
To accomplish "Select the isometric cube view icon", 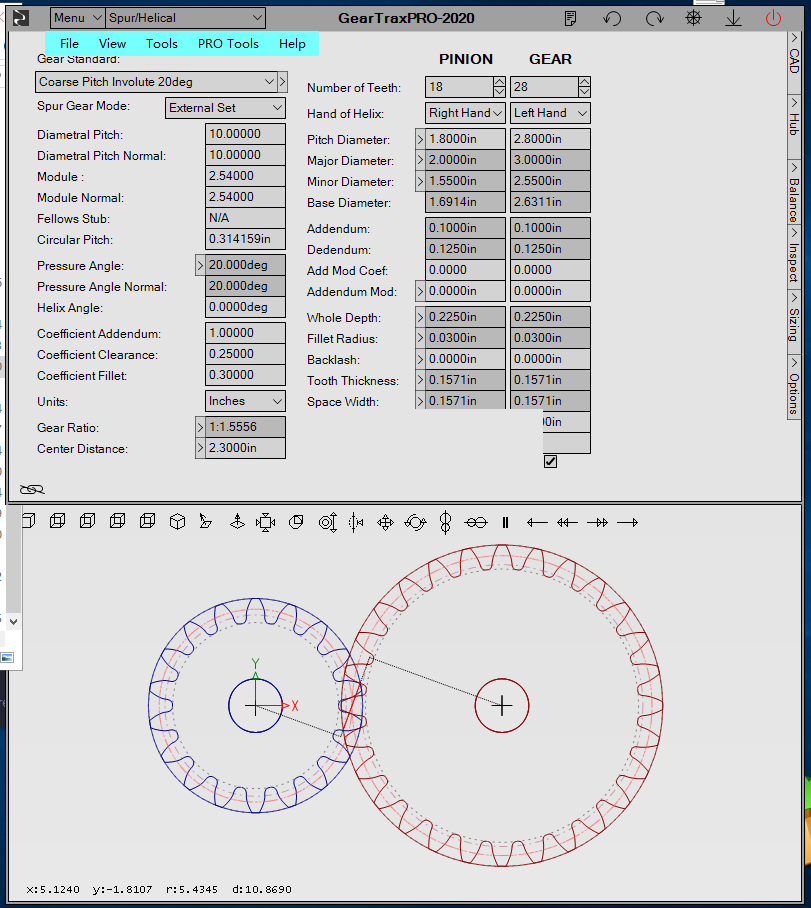I will point(177,522).
